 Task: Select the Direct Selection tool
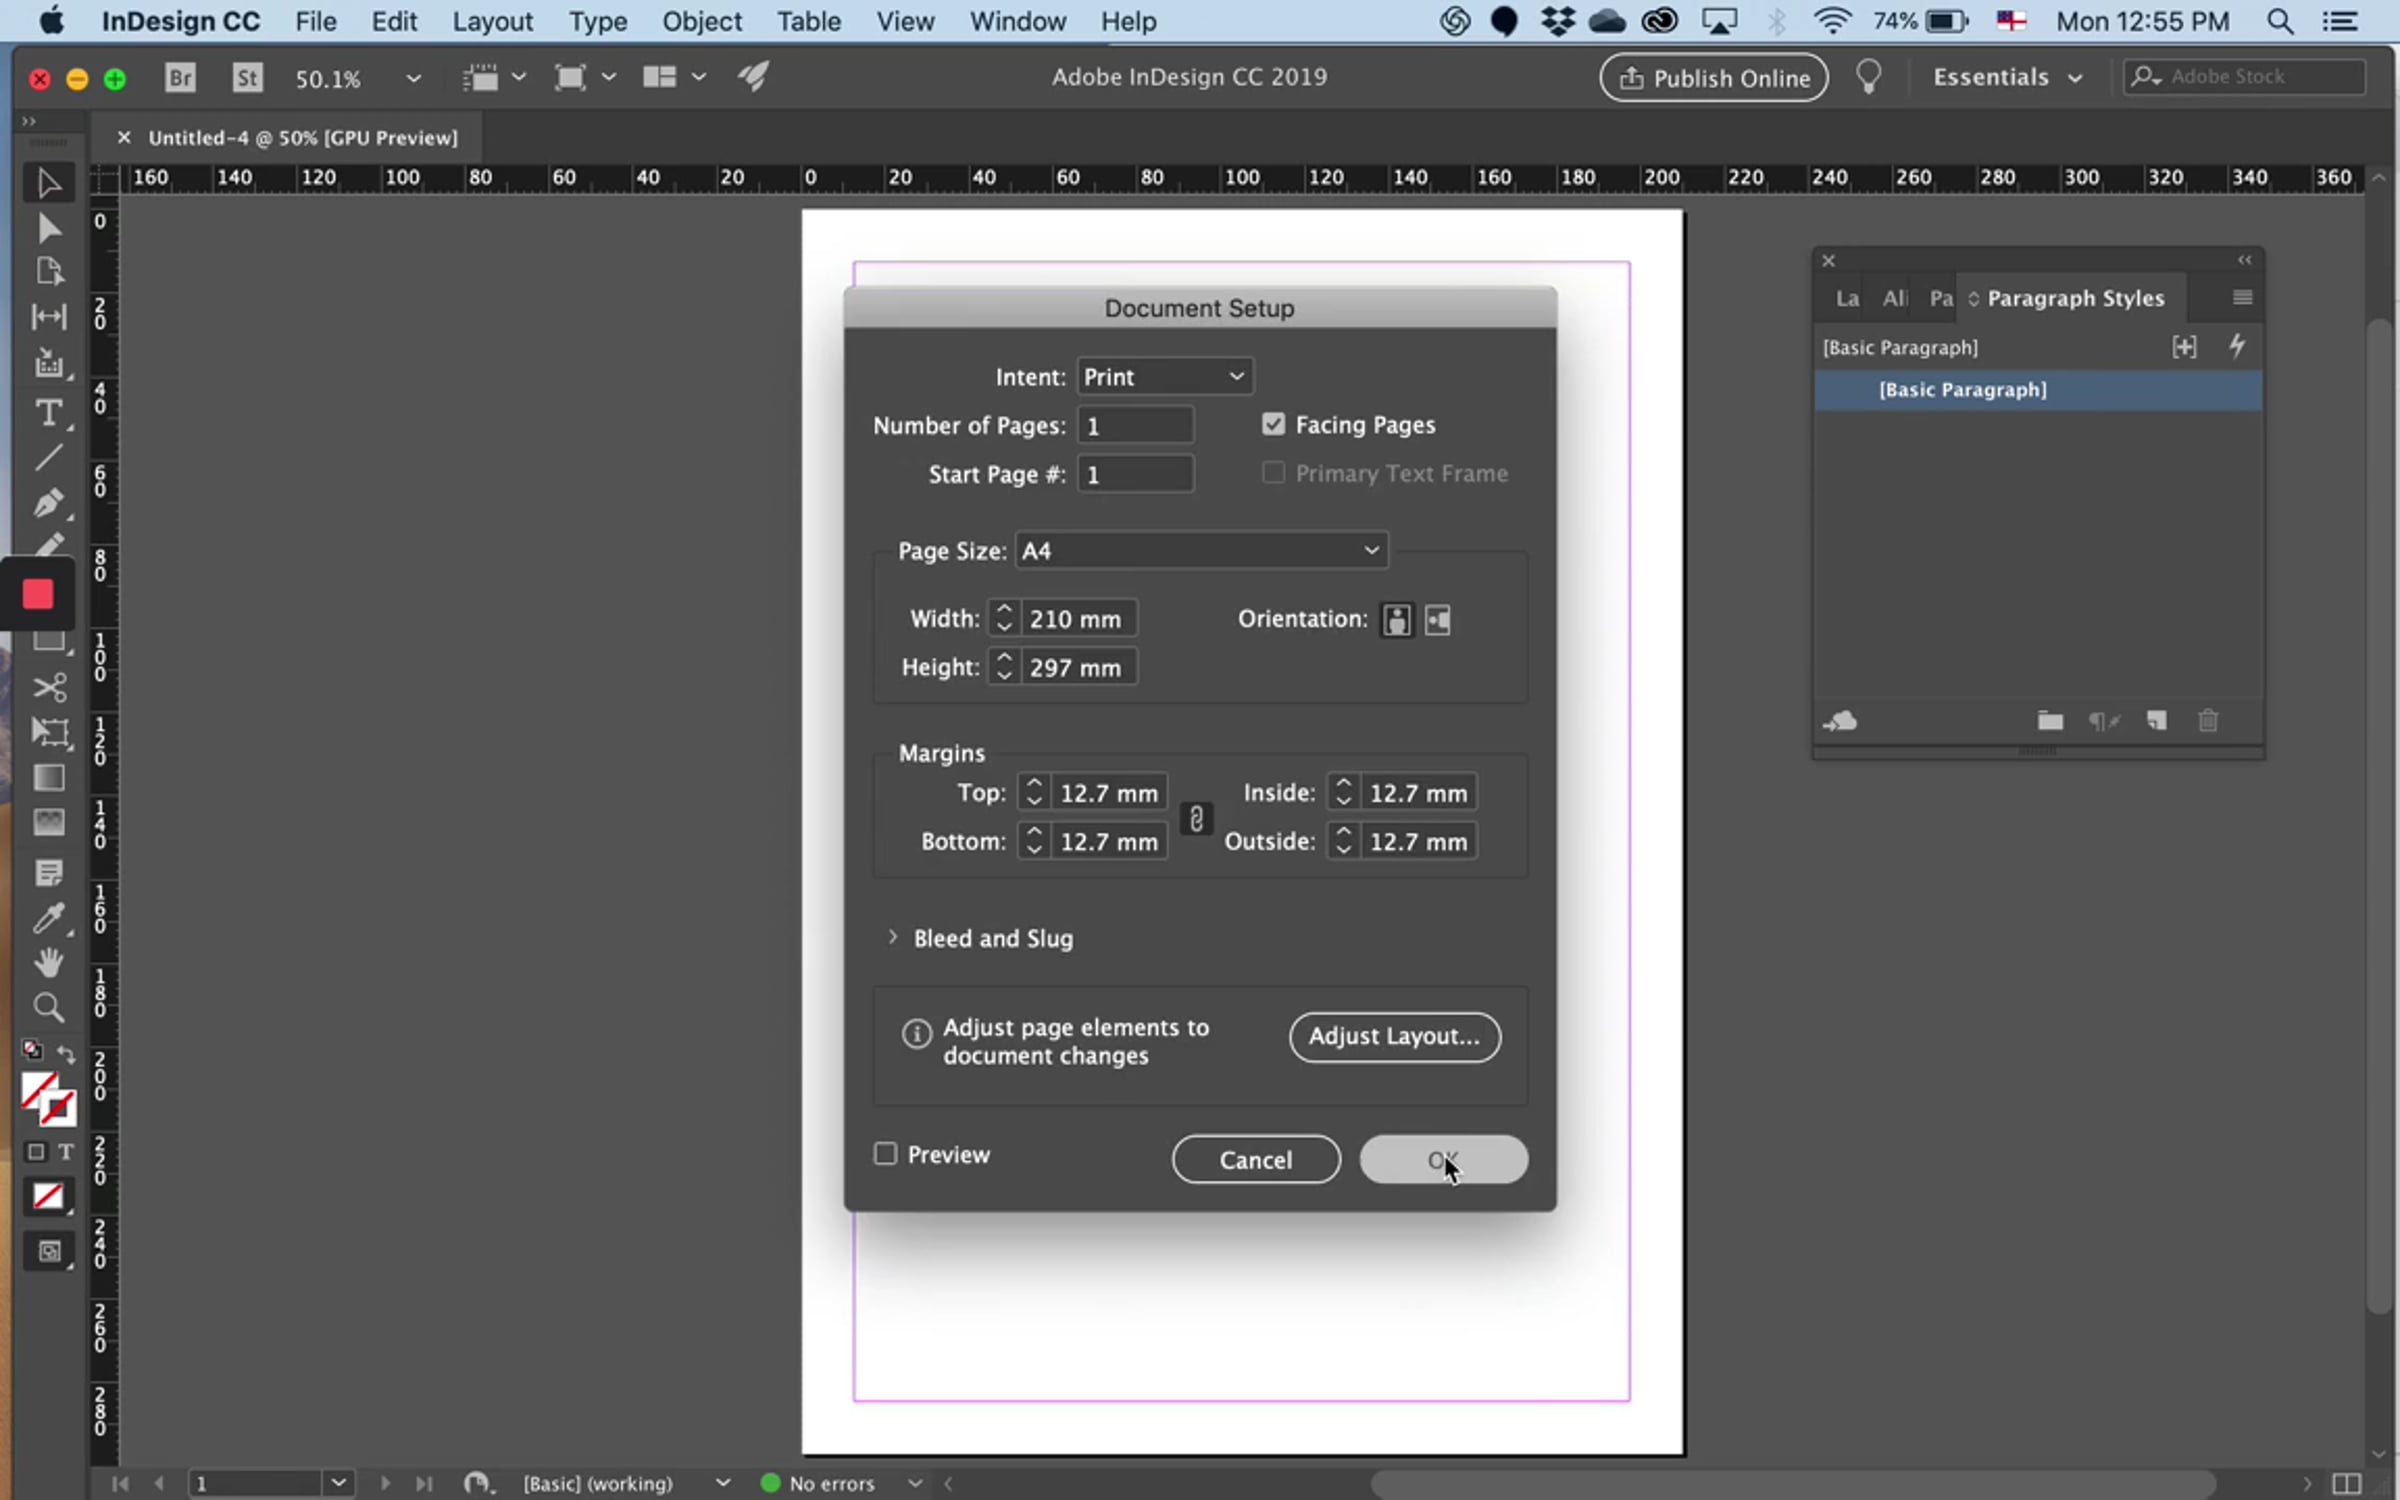click(x=48, y=229)
